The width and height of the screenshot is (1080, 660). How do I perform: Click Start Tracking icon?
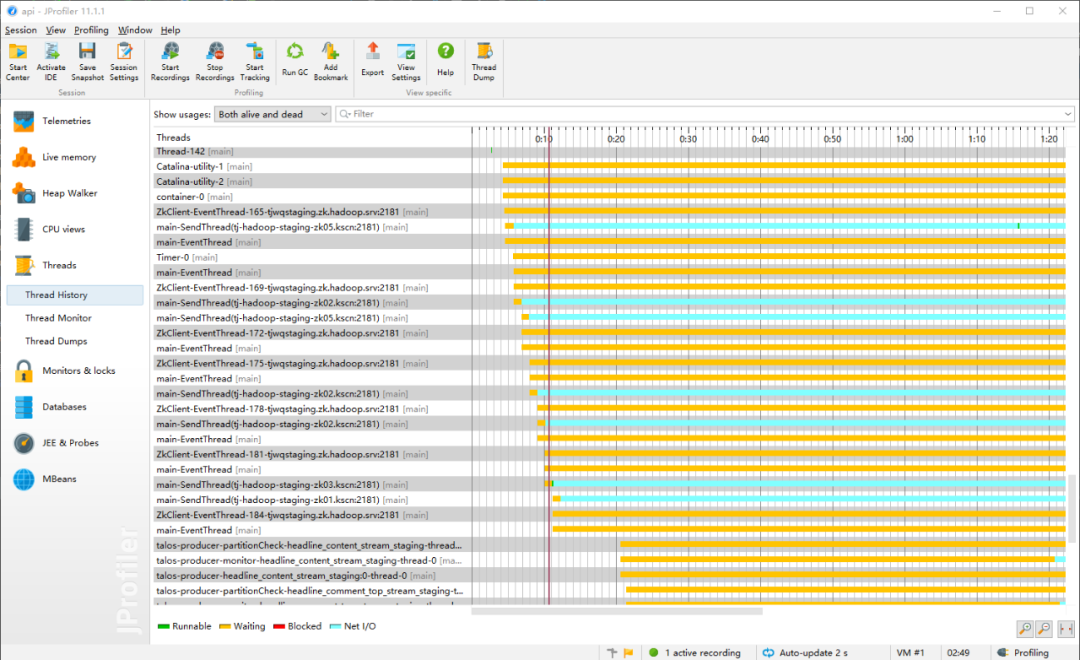tap(255, 61)
